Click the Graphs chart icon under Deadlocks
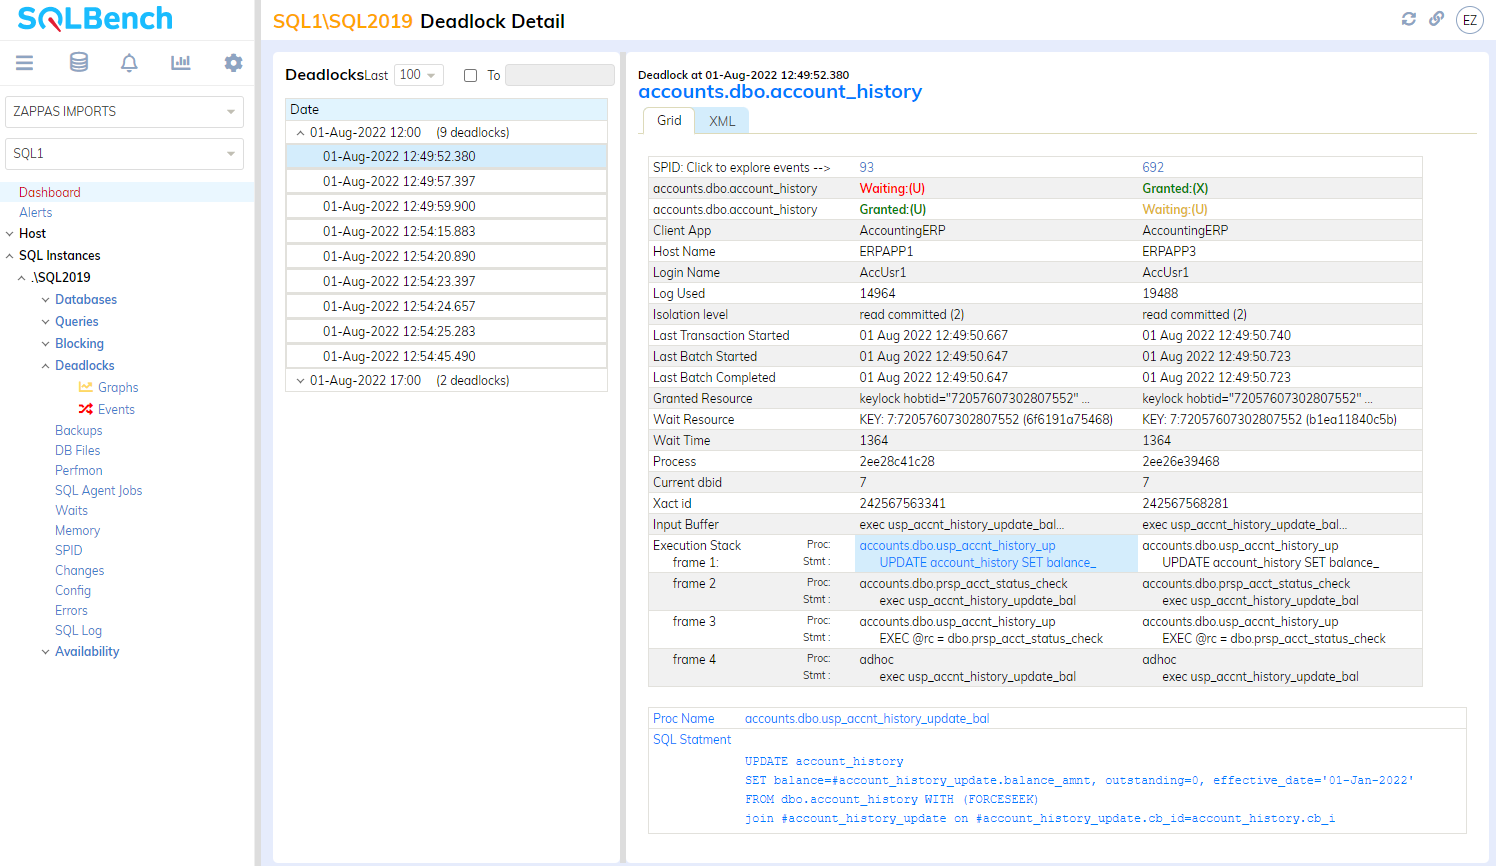The height and width of the screenshot is (866, 1496). point(86,387)
